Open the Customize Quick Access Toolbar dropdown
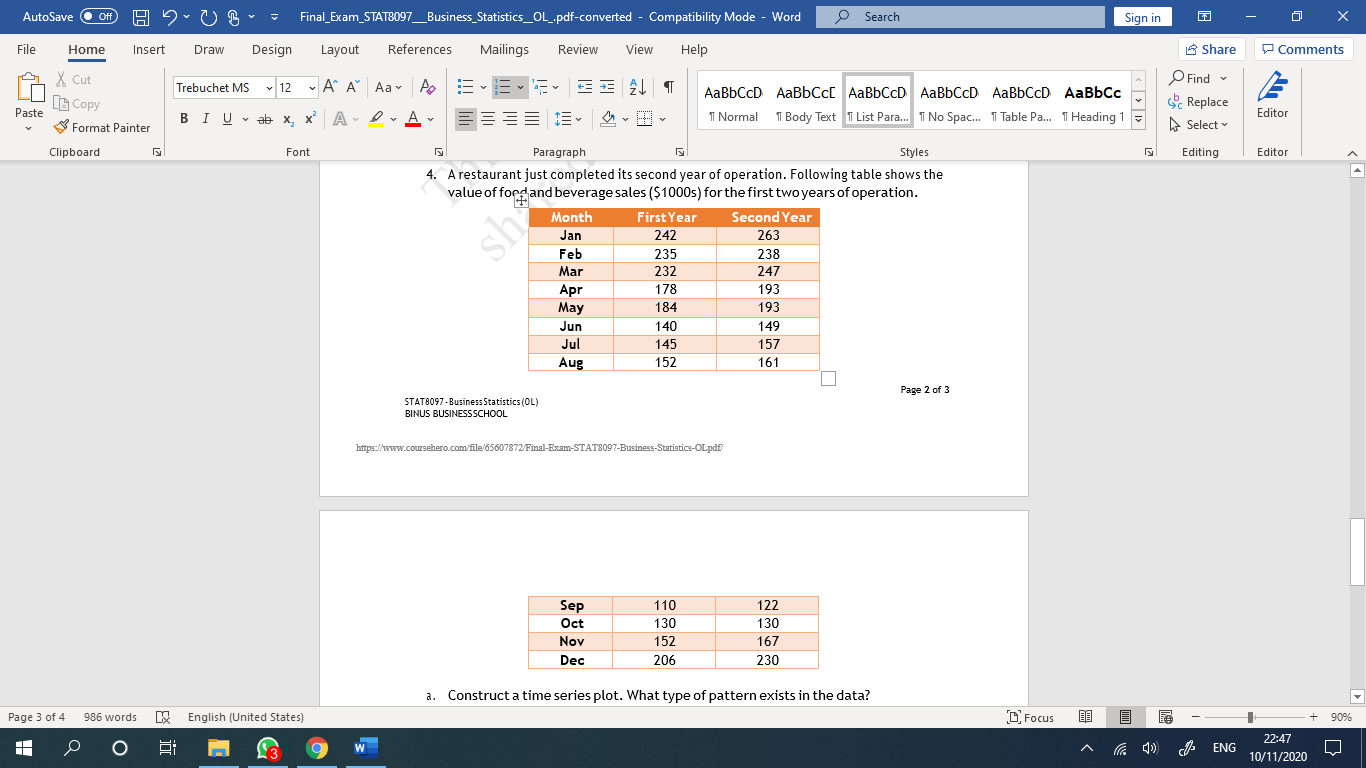Screen dimensions: 1366x768 (x=273, y=17)
